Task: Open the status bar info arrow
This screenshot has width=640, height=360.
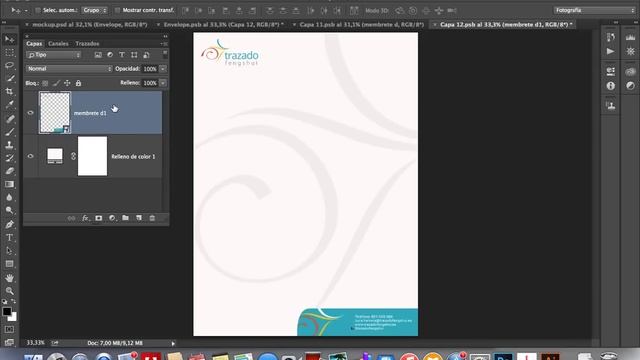Action: tap(173, 343)
